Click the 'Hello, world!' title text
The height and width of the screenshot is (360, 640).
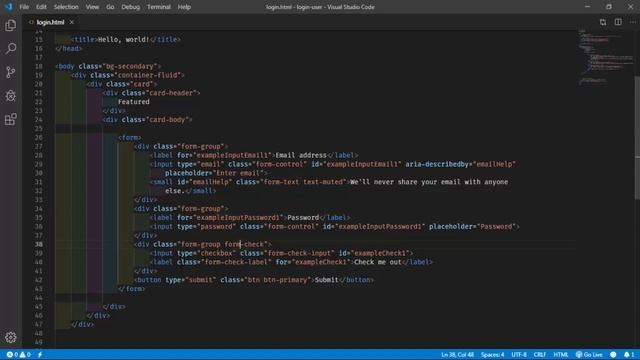pyautogui.click(x=124, y=40)
